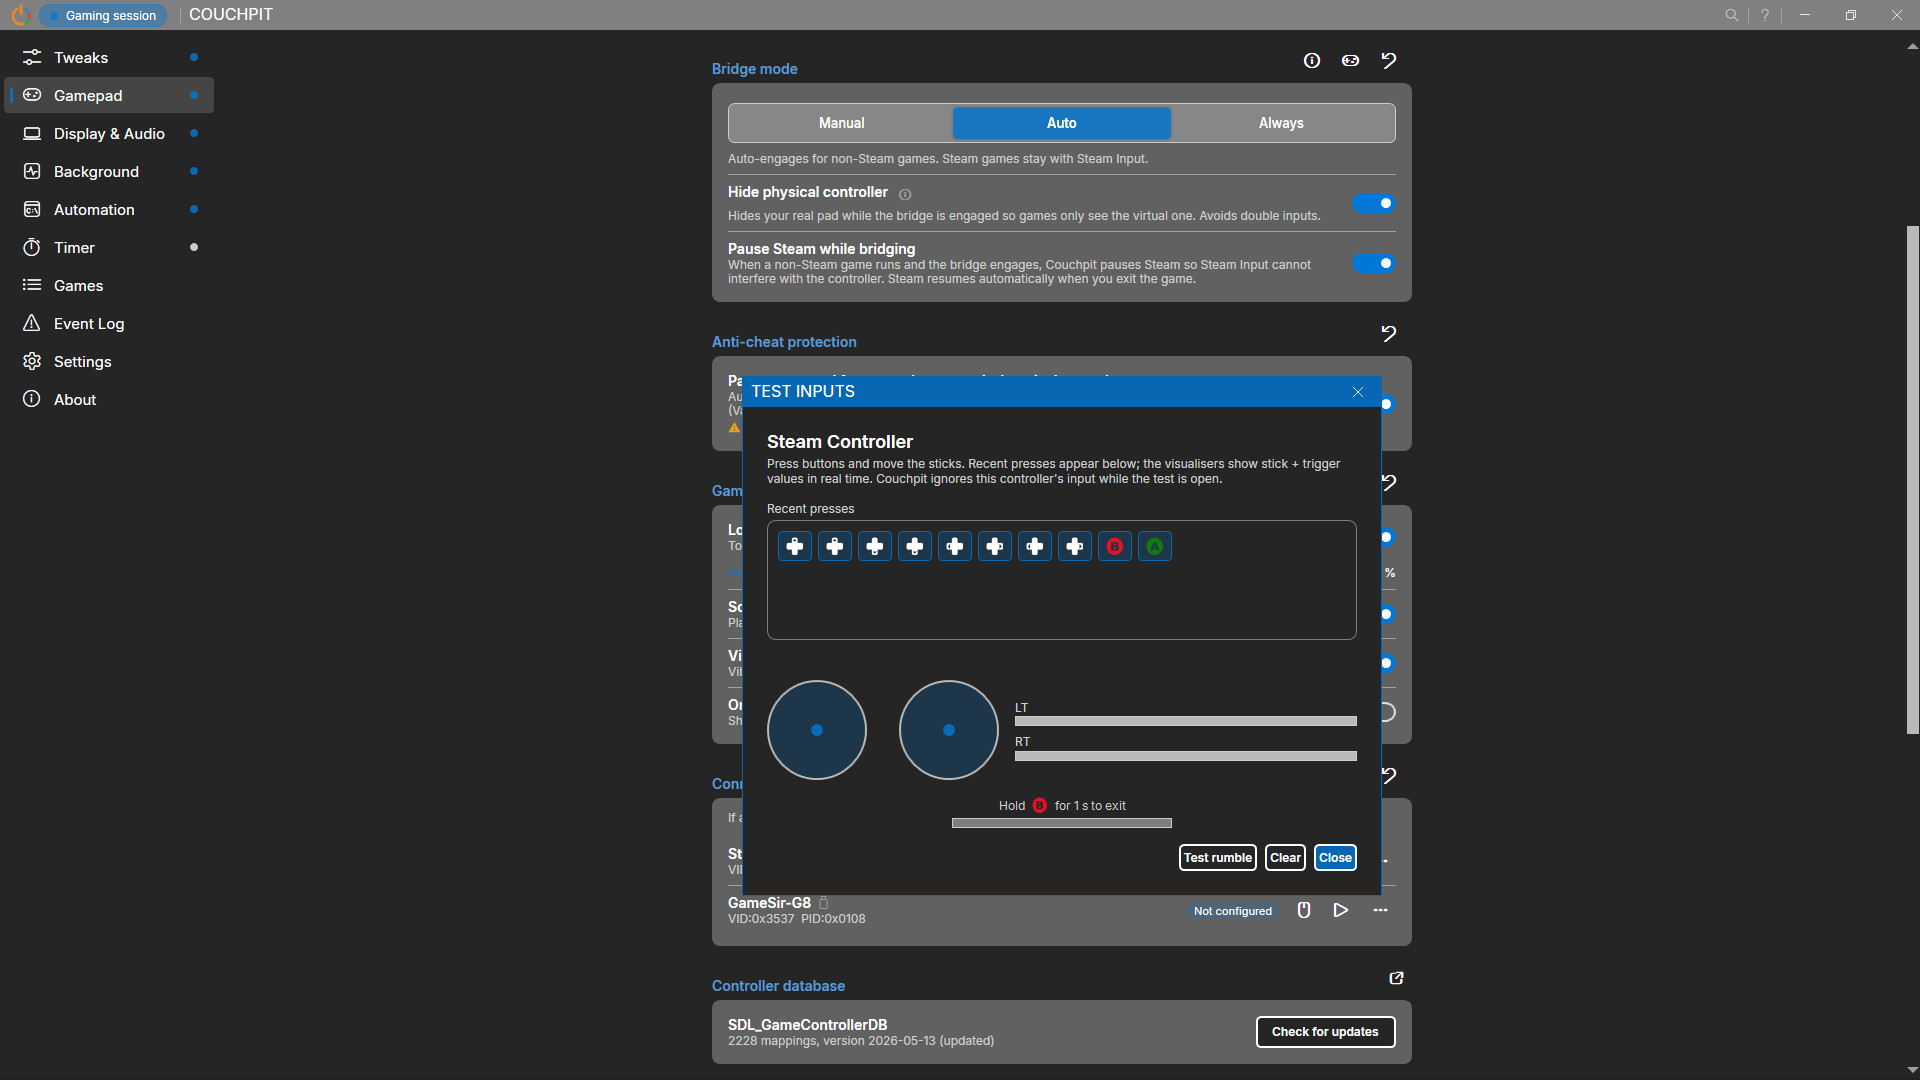The width and height of the screenshot is (1920, 1080).
Task: Click the Gaming session status pill
Action: point(103,15)
